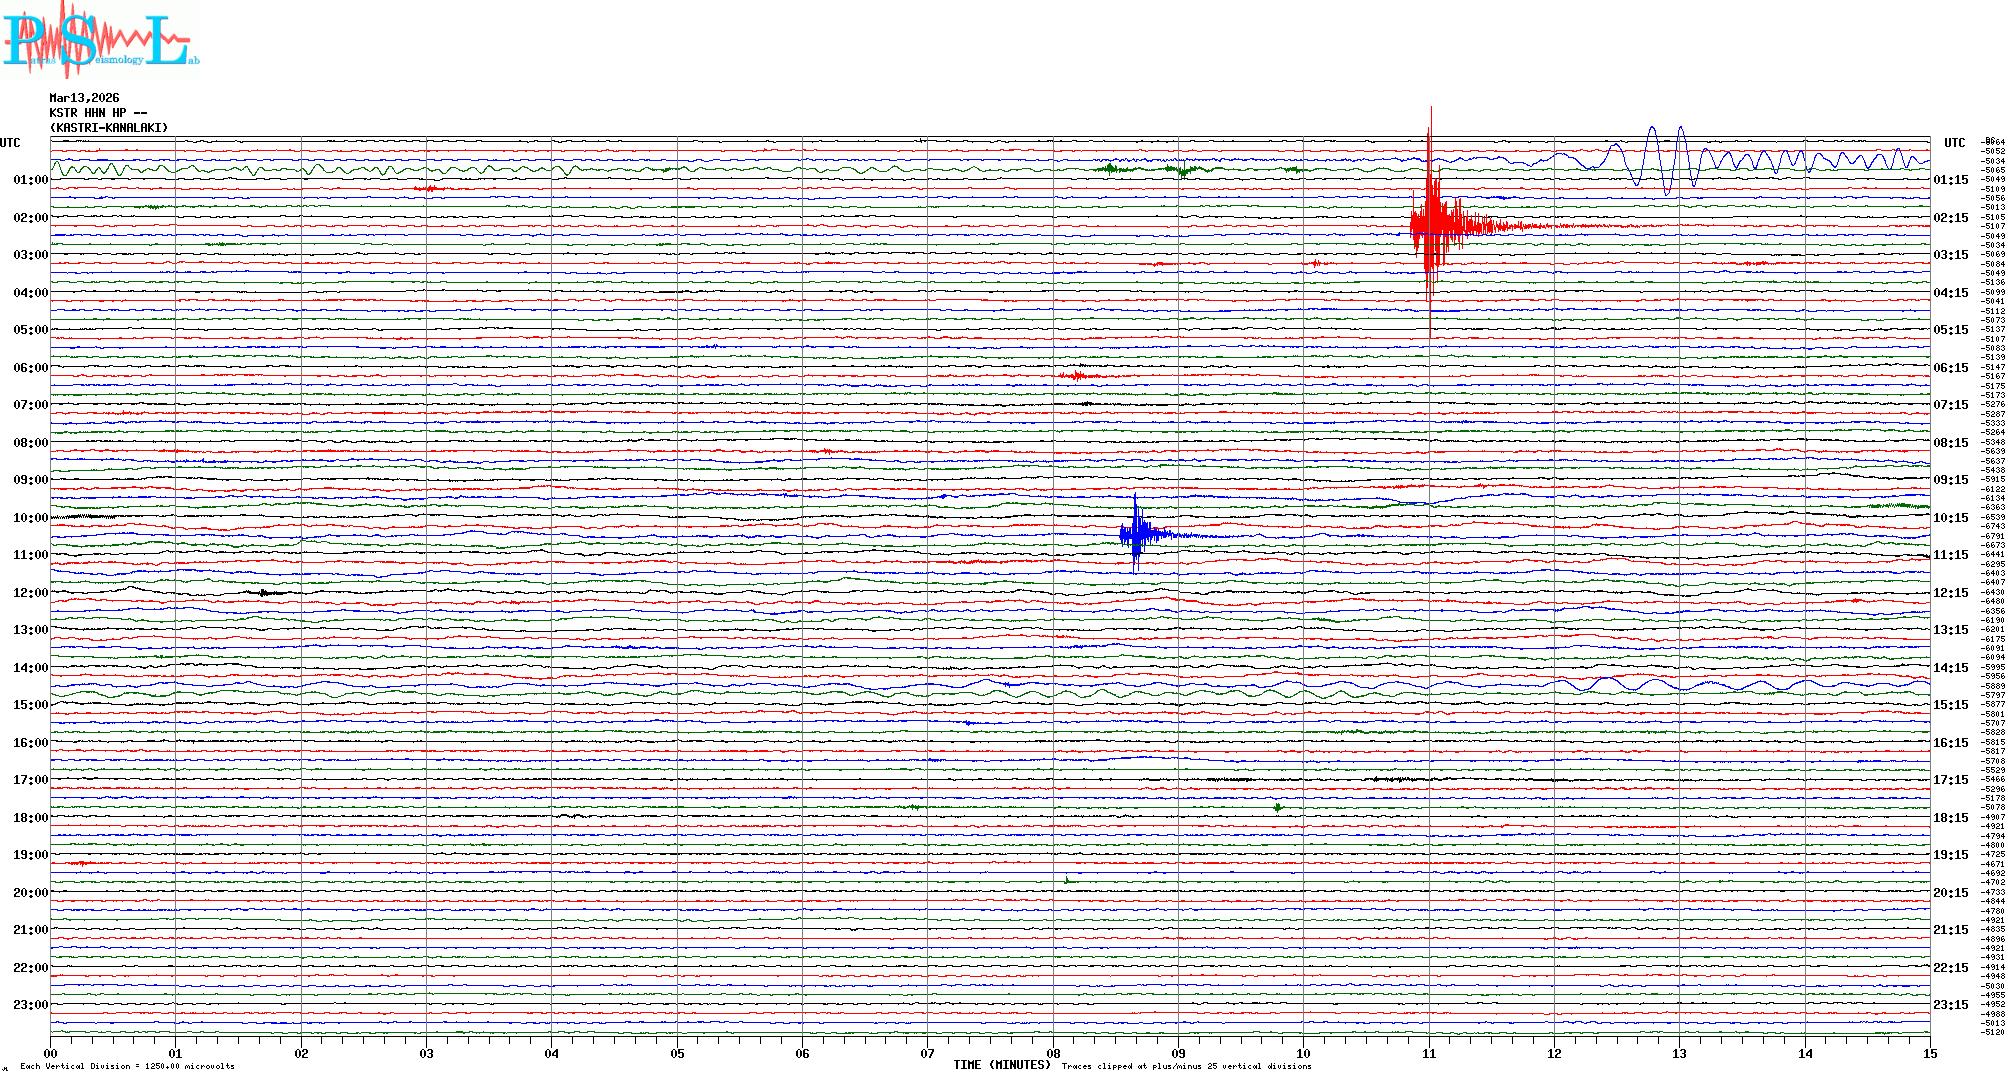Image resolution: width=2010 pixels, height=1080 pixels.
Task: Click the left UTC axis label
Action: point(10,143)
